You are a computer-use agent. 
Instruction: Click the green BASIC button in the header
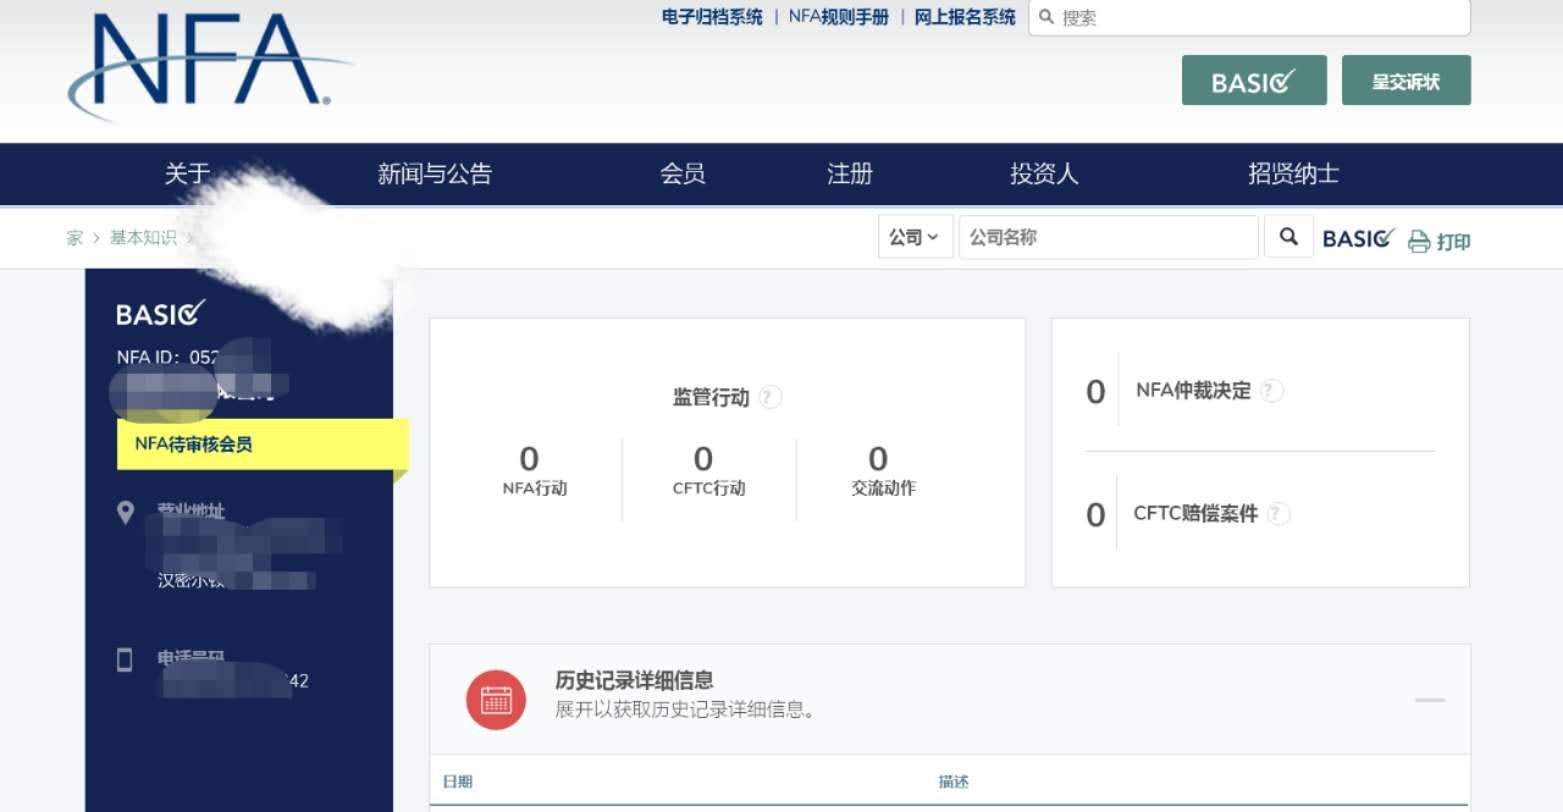1253,81
